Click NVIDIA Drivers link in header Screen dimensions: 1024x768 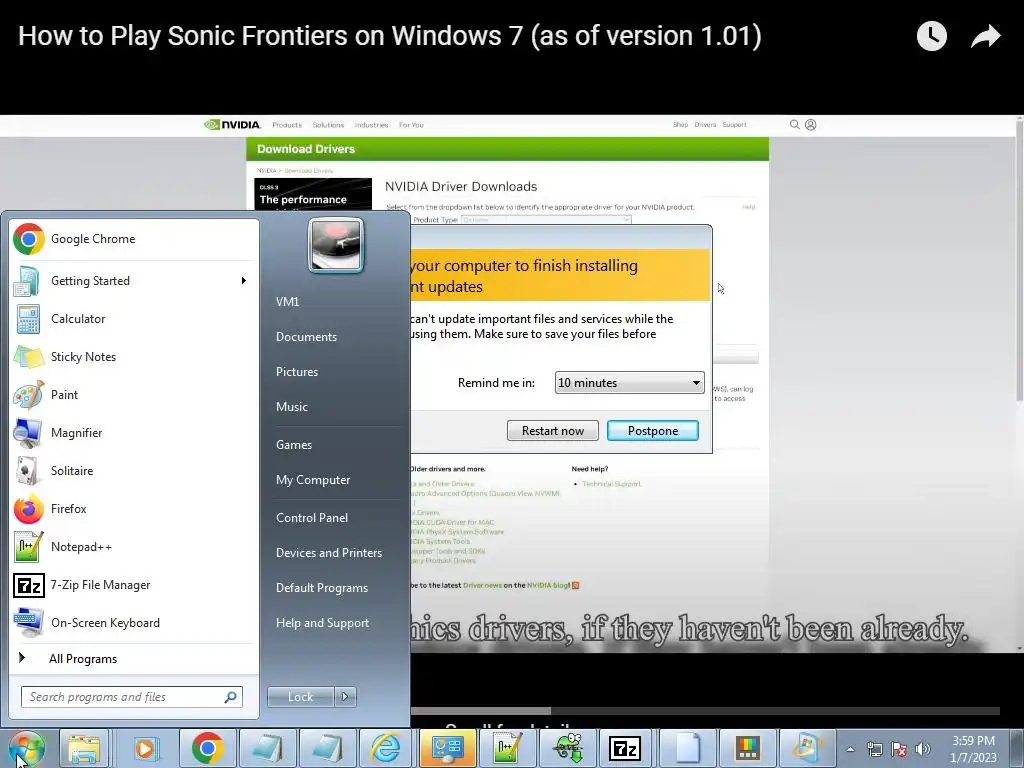705,125
